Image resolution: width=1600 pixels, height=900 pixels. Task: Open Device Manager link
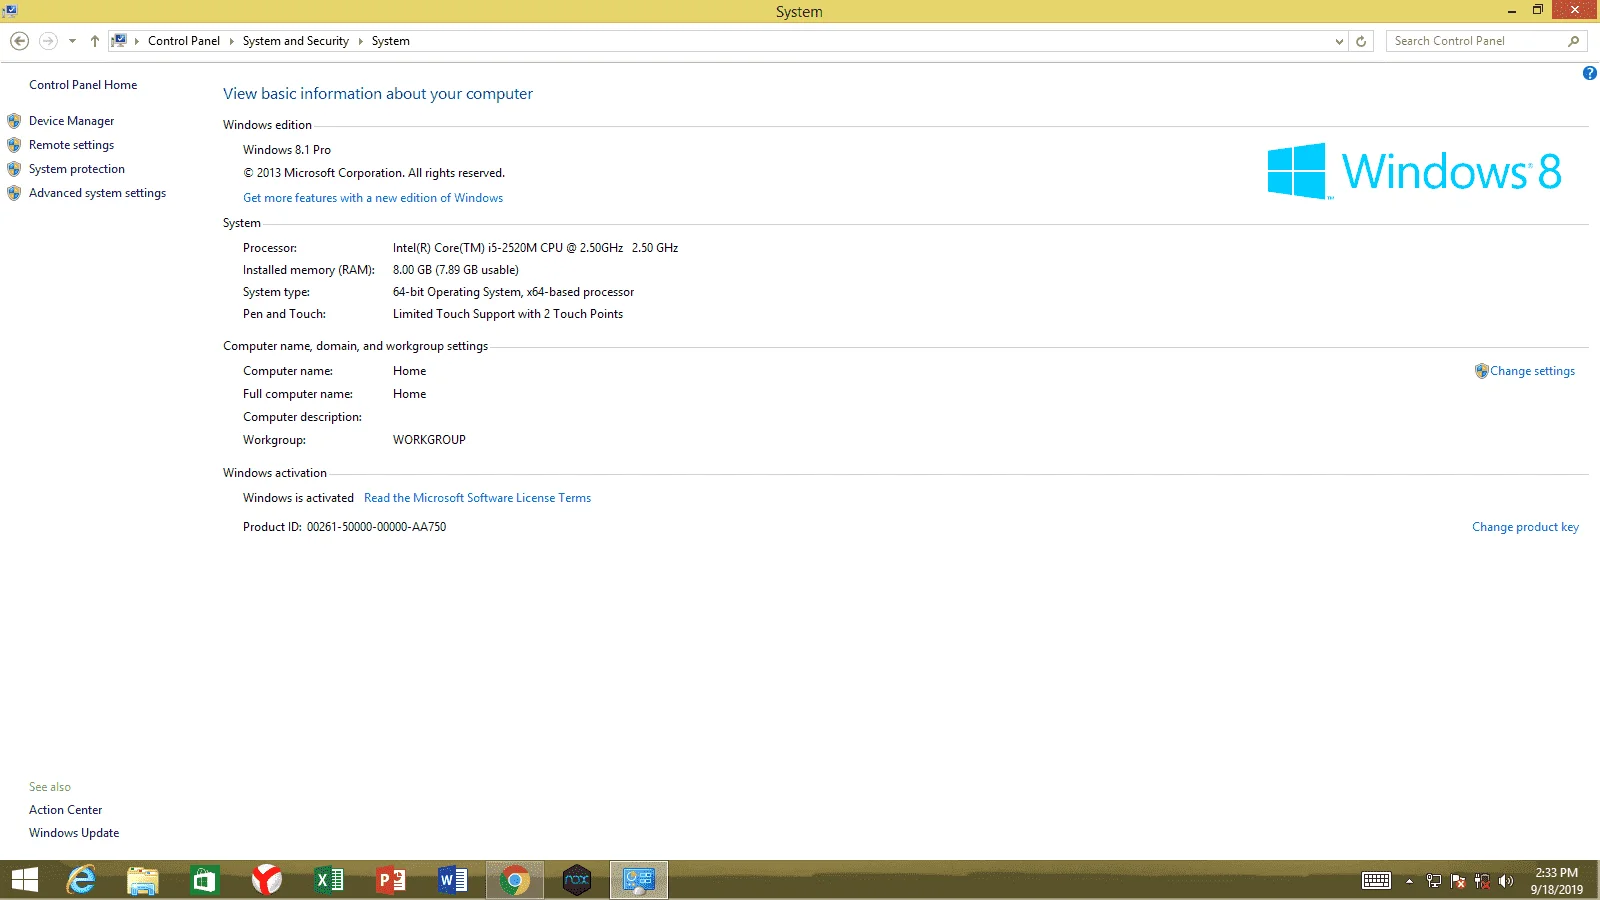coord(72,121)
